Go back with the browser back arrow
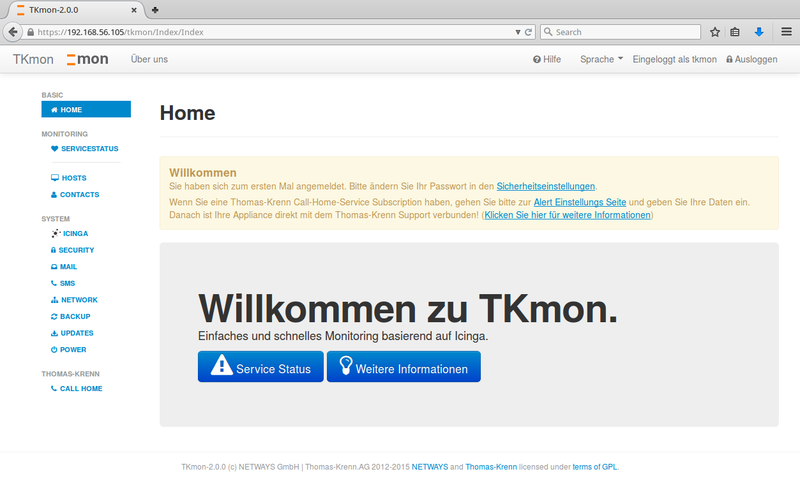 pyautogui.click(x=13, y=32)
